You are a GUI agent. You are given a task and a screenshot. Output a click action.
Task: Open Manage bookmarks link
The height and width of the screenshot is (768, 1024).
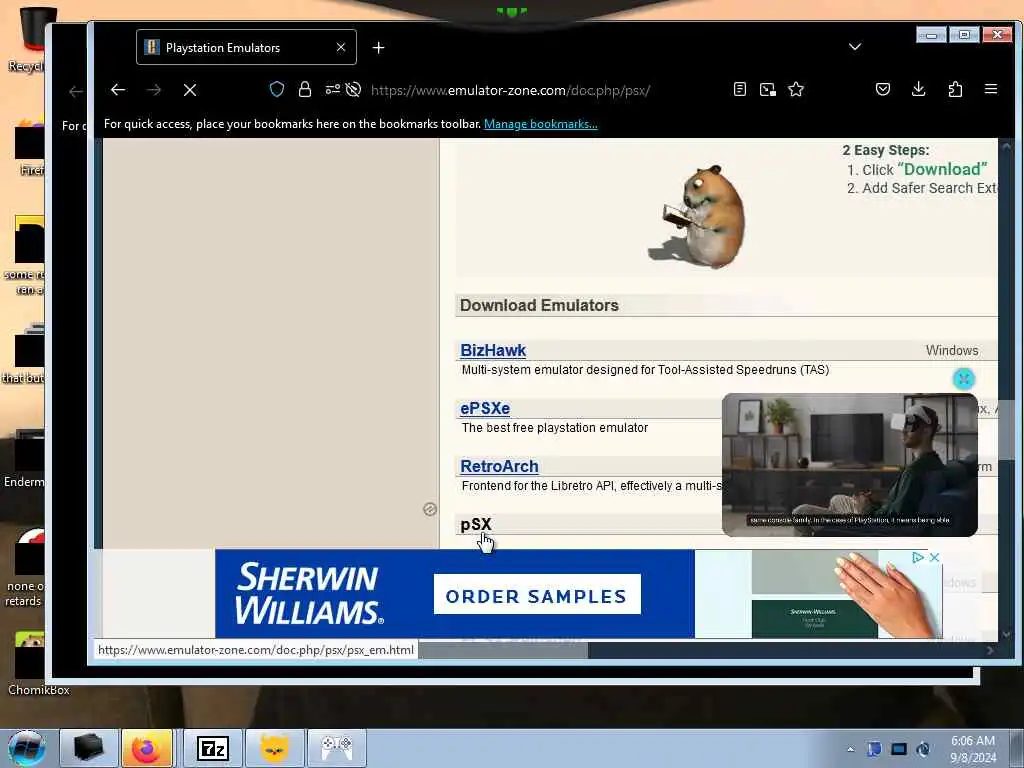[x=540, y=124]
